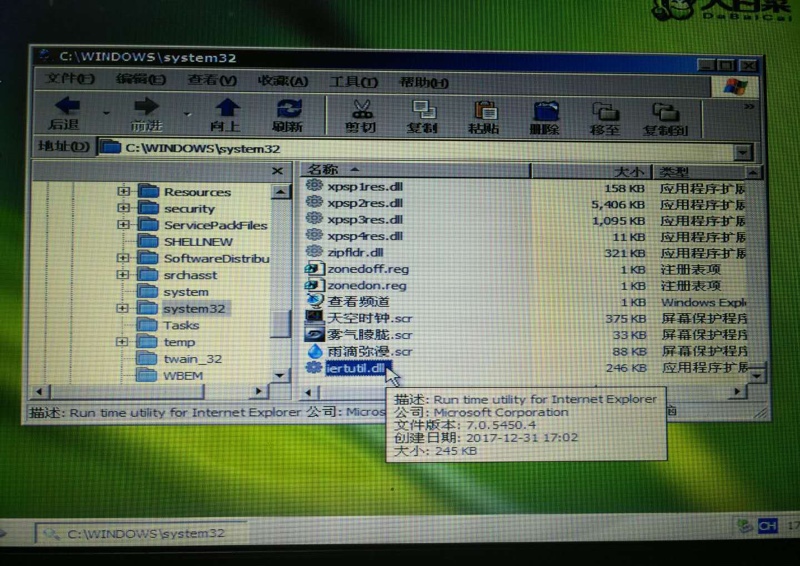This screenshot has width=800, height=566.
Task: Open dropdown arrow beside 后退 button
Action: click(106, 112)
